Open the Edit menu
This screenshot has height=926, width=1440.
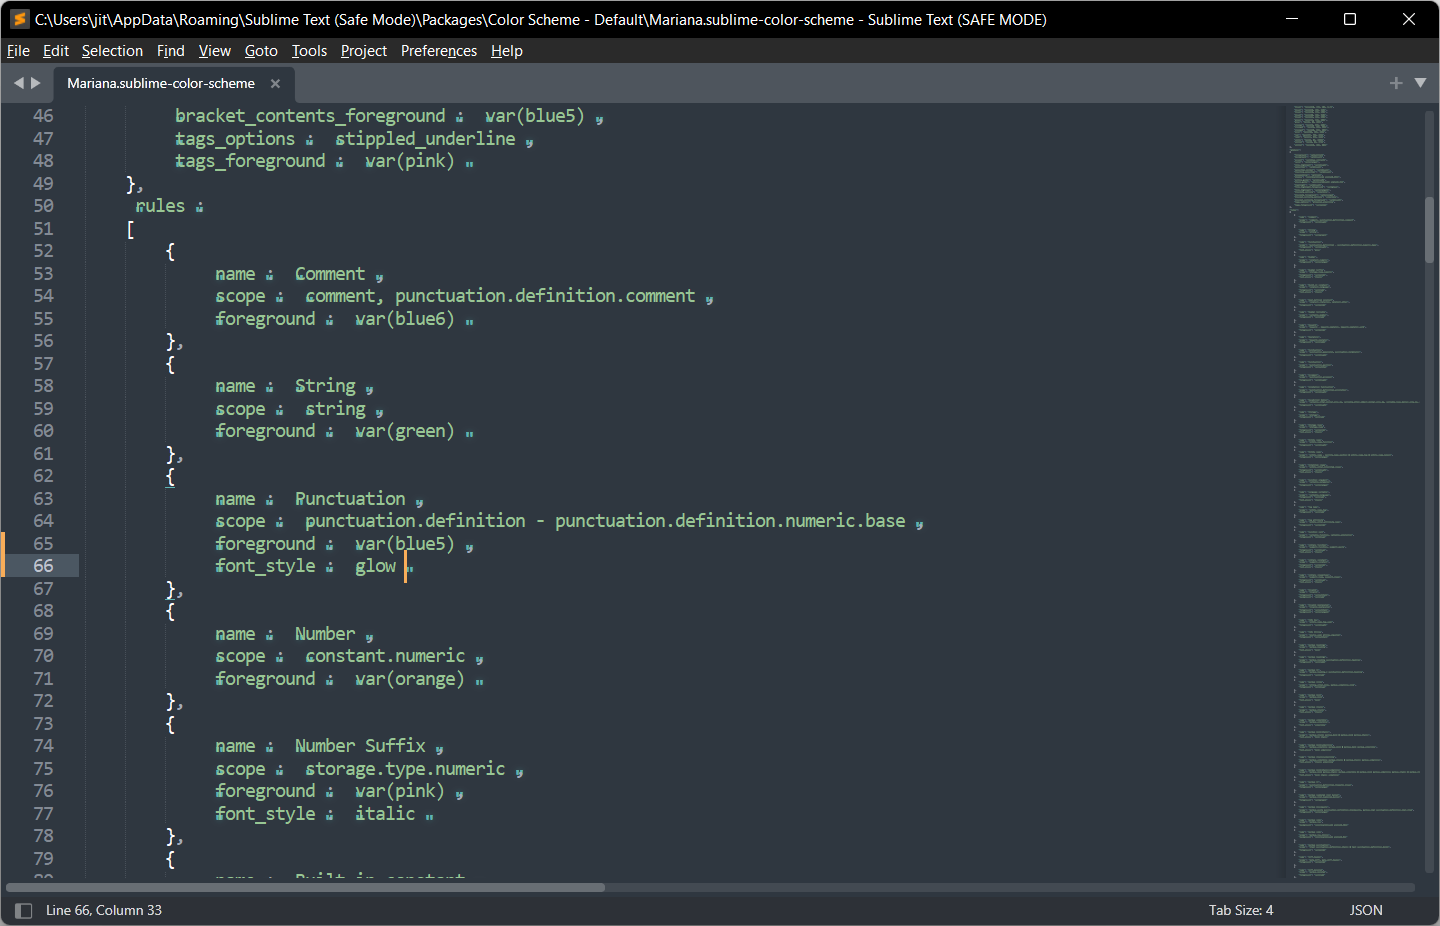56,51
